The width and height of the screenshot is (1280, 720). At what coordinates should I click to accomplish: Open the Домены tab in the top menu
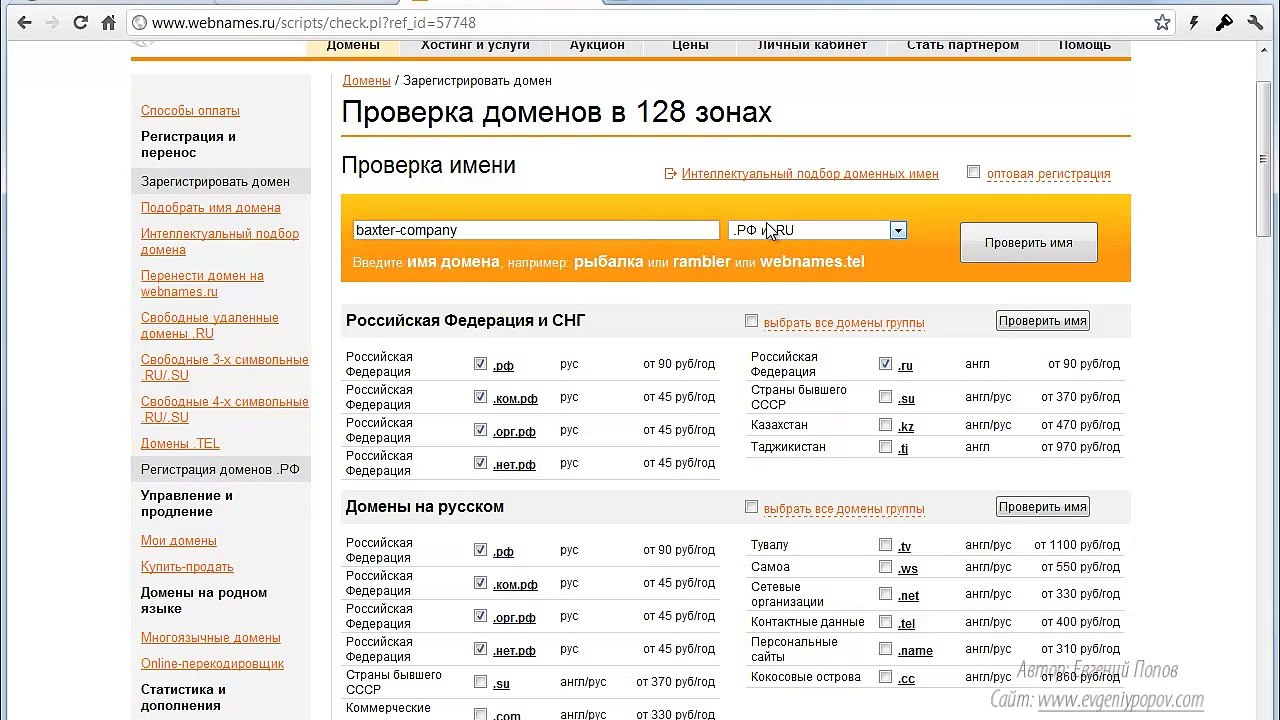[x=353, y=46]
